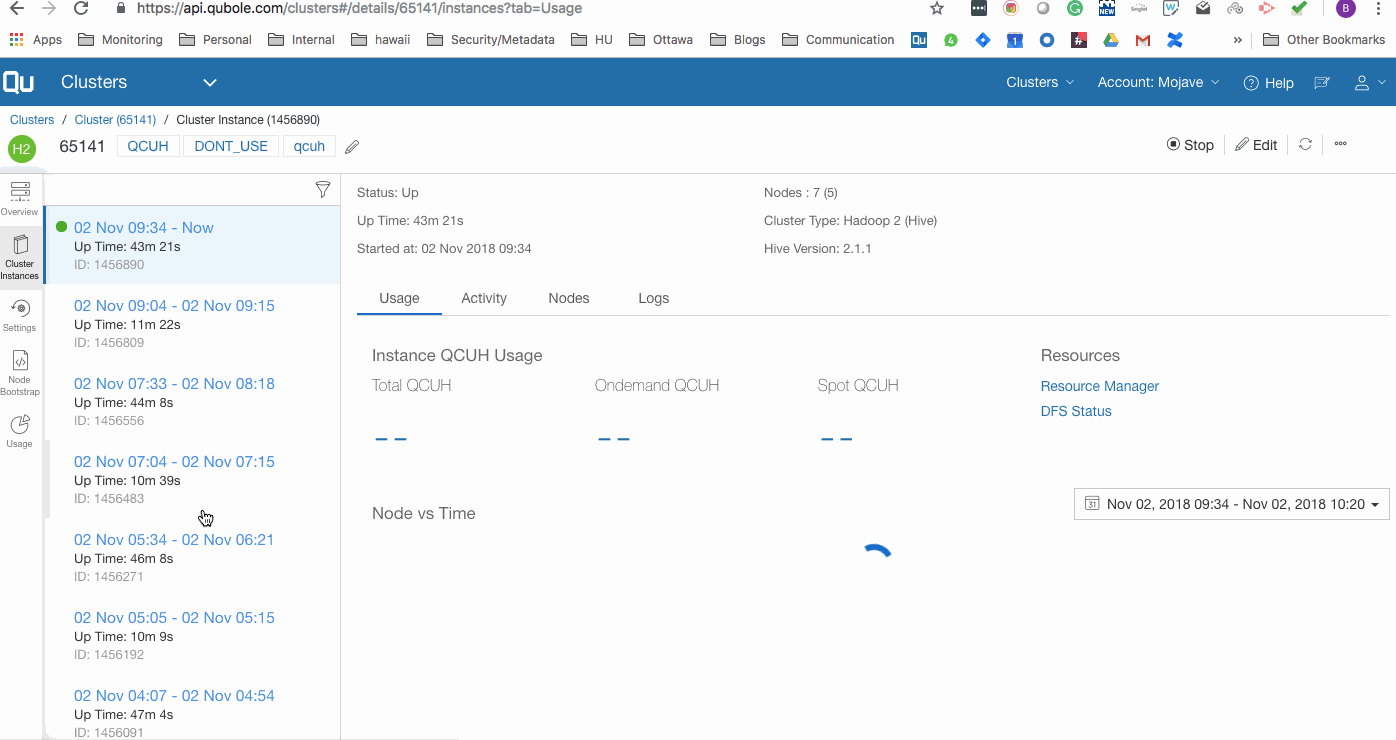1396x740 pixels.
Task: Open the Google Calendar bookmark icon
Action: click(1015, 40)
